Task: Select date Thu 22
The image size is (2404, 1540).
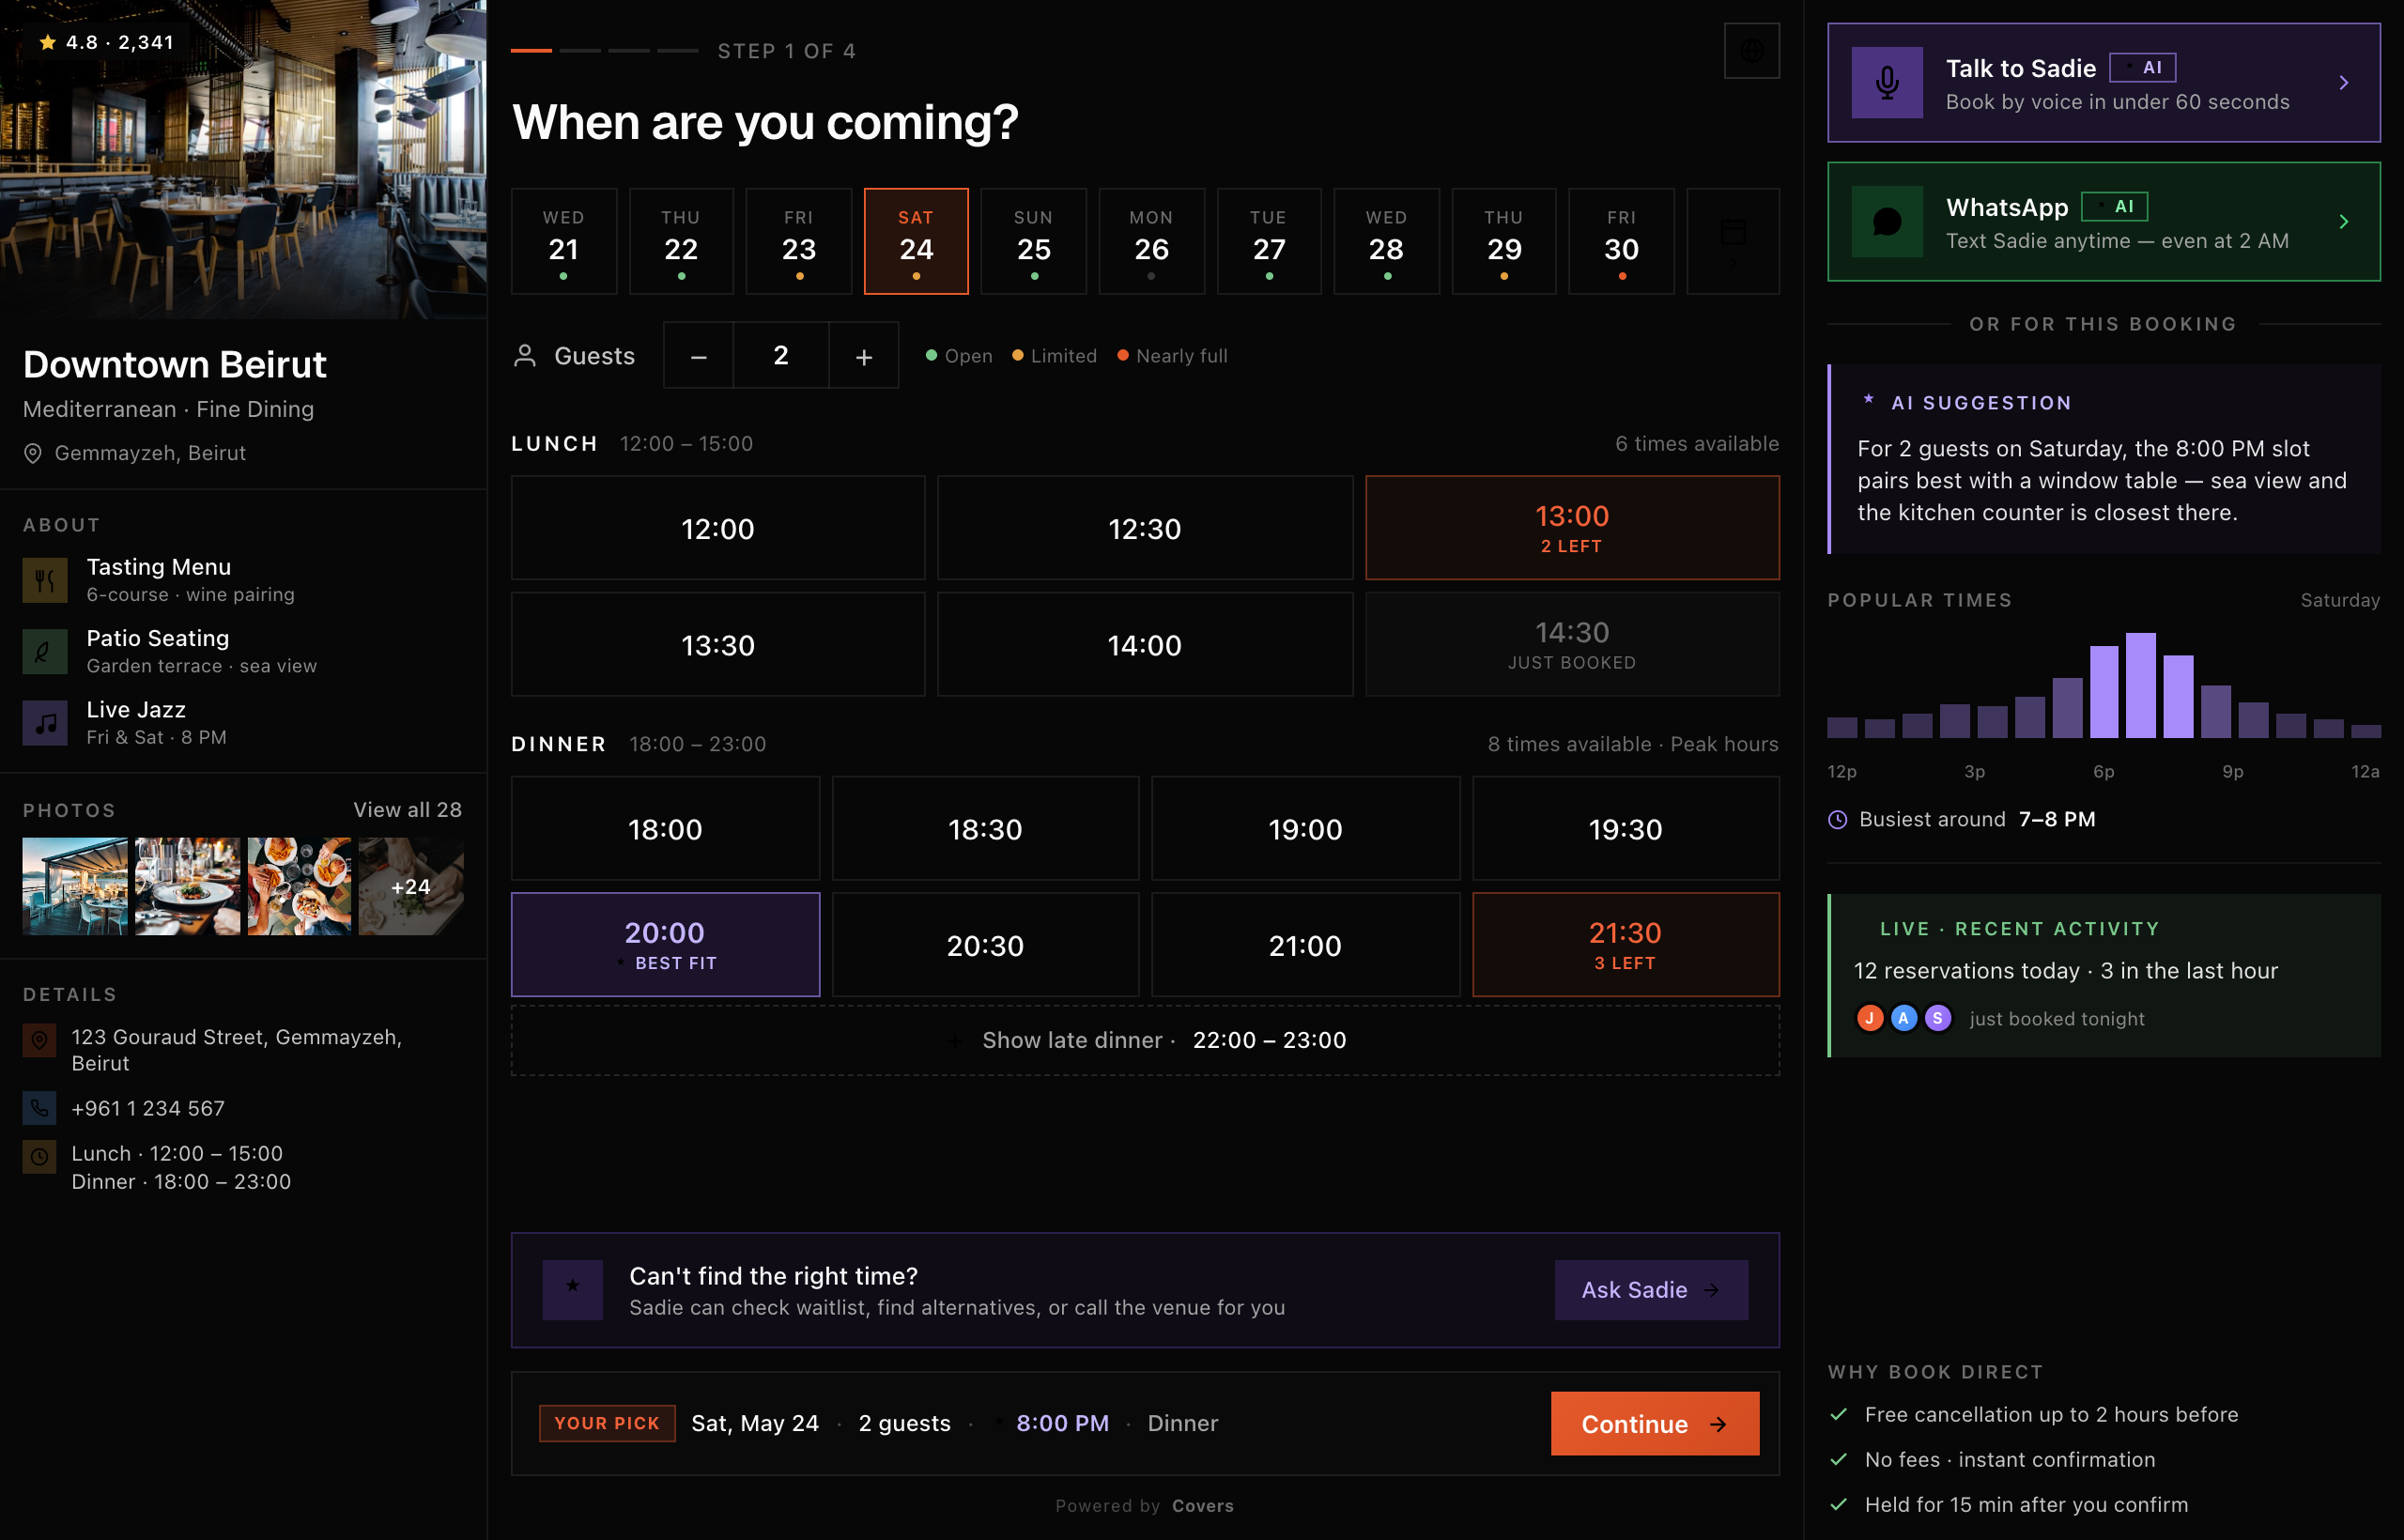Action: point(681,241)
